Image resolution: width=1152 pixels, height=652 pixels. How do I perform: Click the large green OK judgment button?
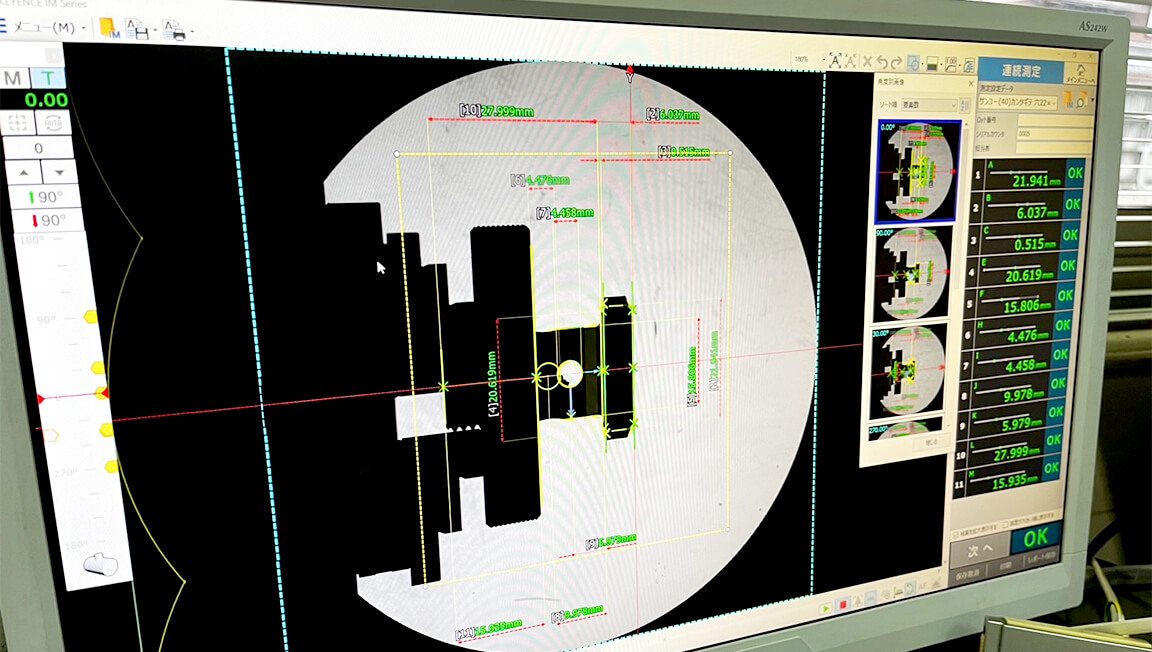point(1035,539)
